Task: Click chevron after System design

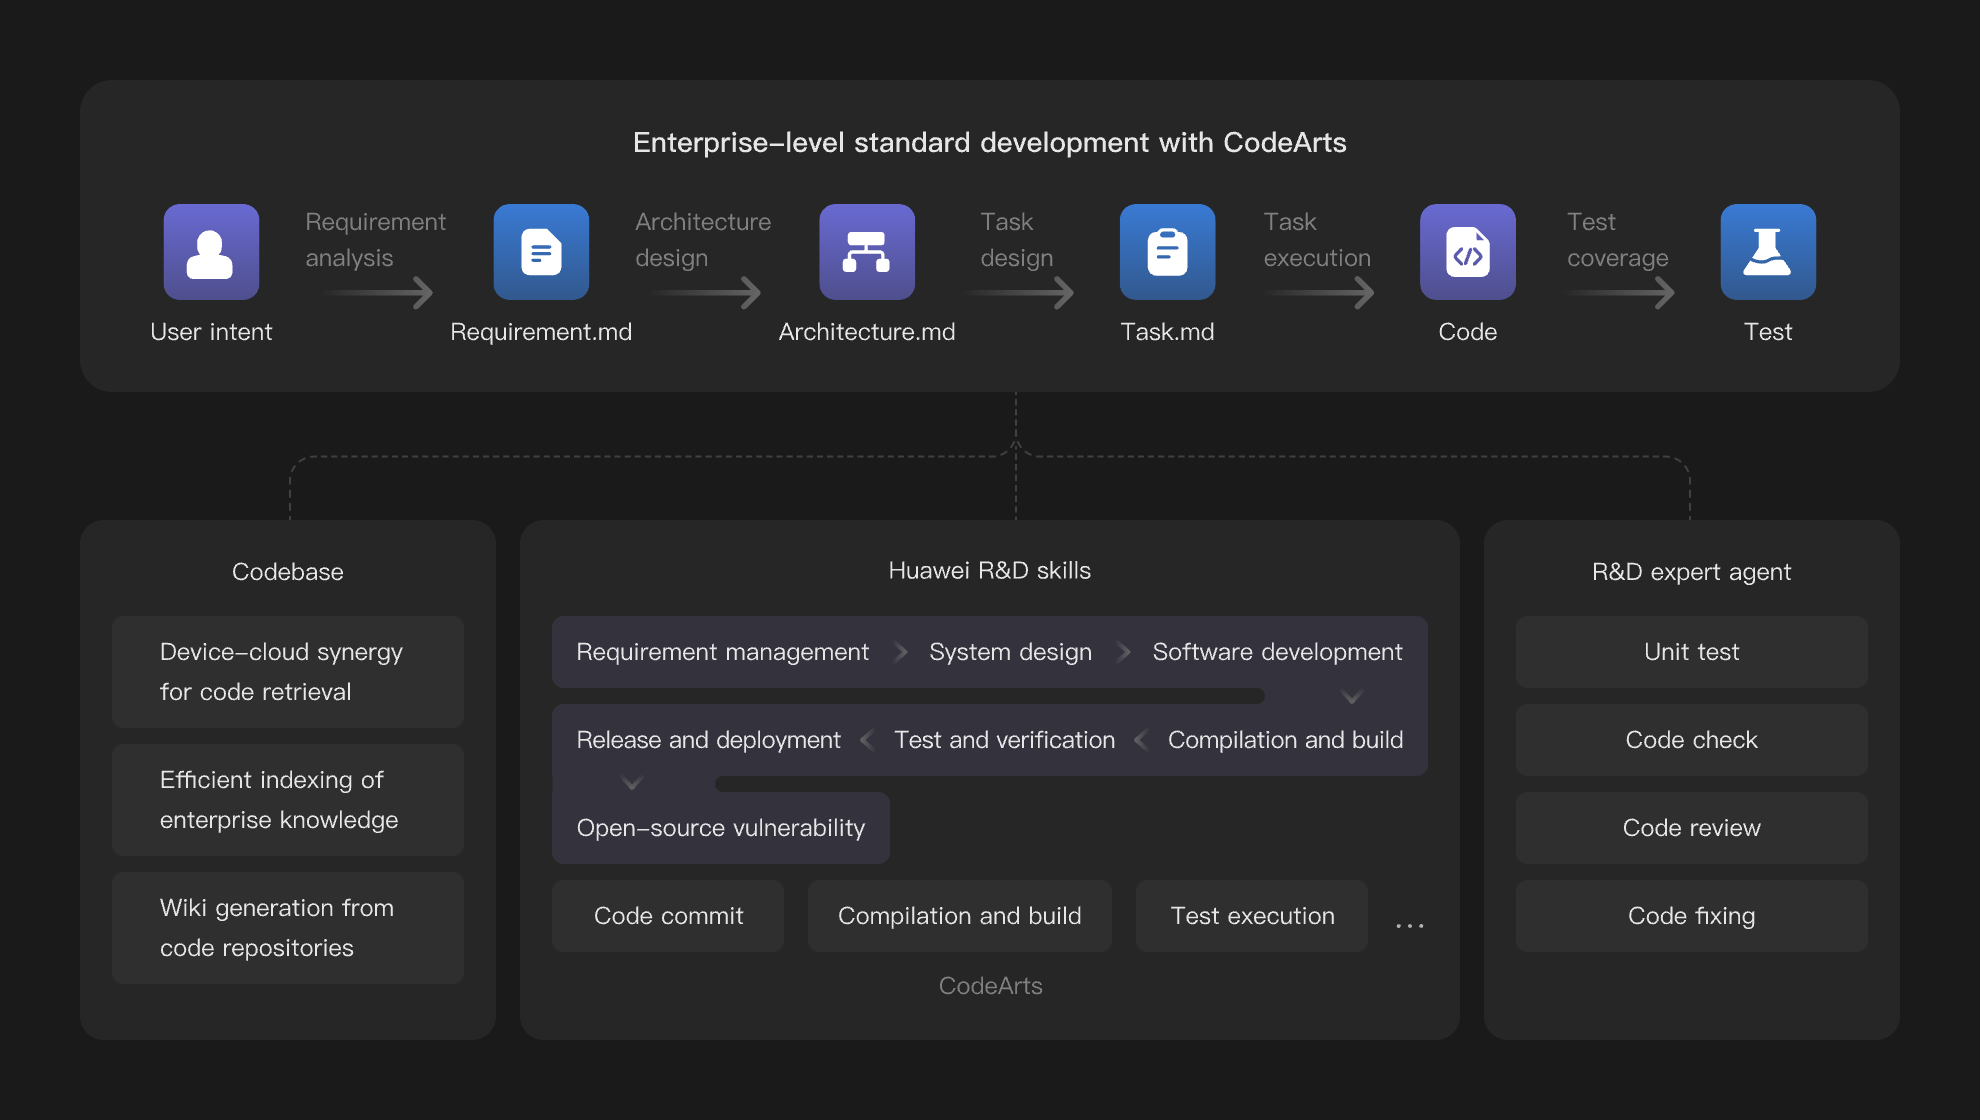Action: [x=1123, y=652]
